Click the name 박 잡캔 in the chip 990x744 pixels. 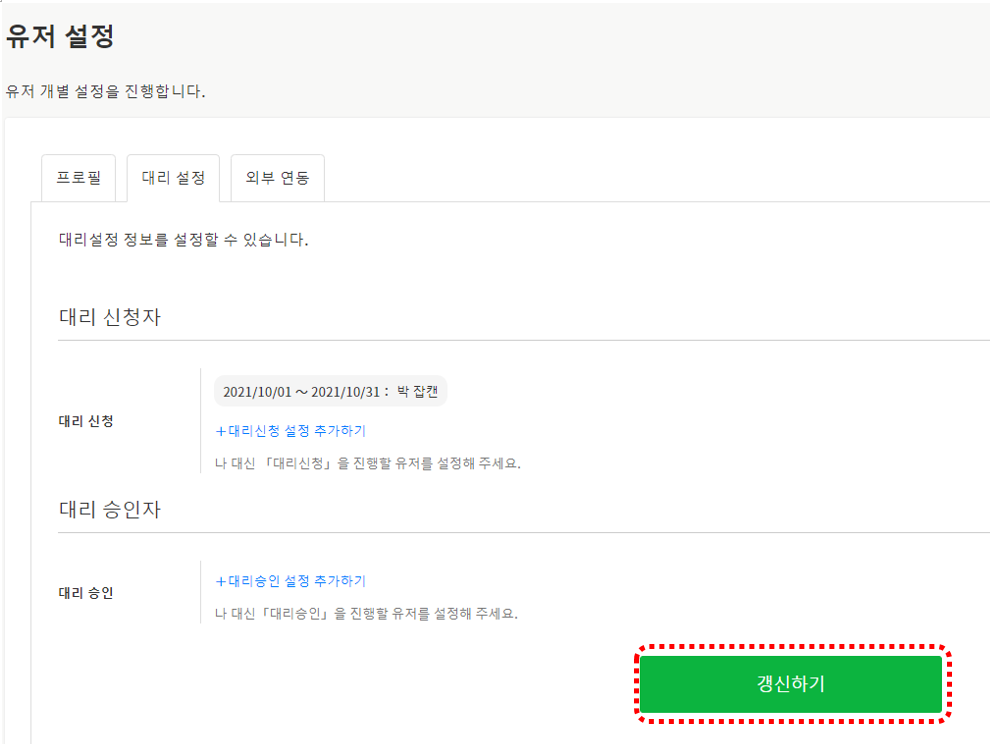tap(417, 391)
